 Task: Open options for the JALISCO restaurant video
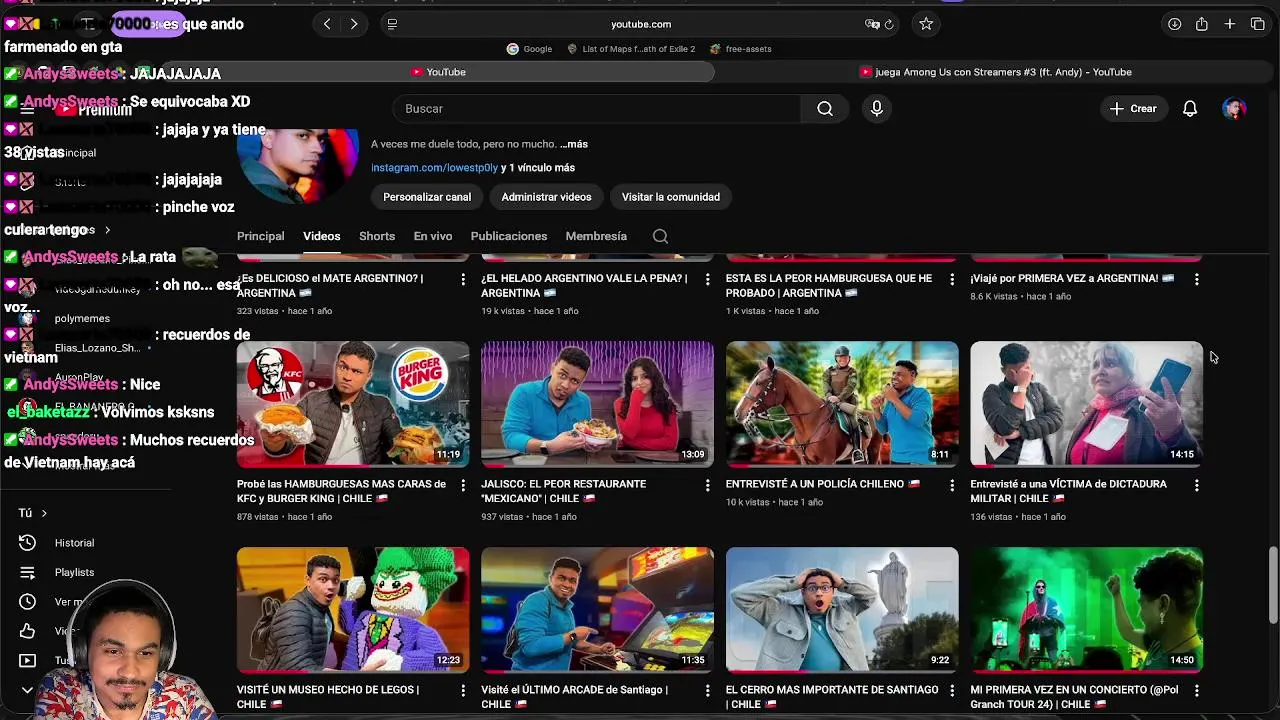click(707, 485)
